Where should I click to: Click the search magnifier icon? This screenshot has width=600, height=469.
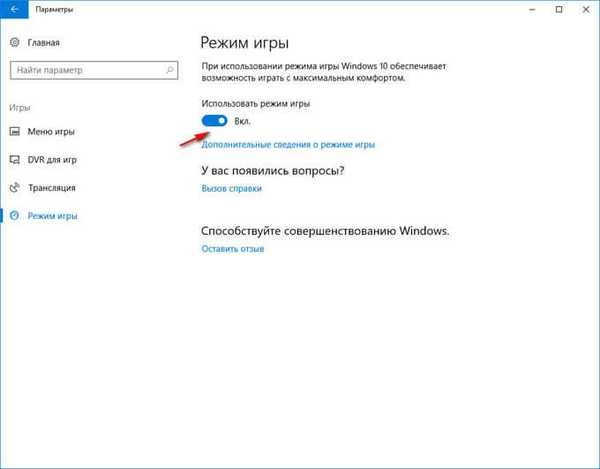[170, 70]
